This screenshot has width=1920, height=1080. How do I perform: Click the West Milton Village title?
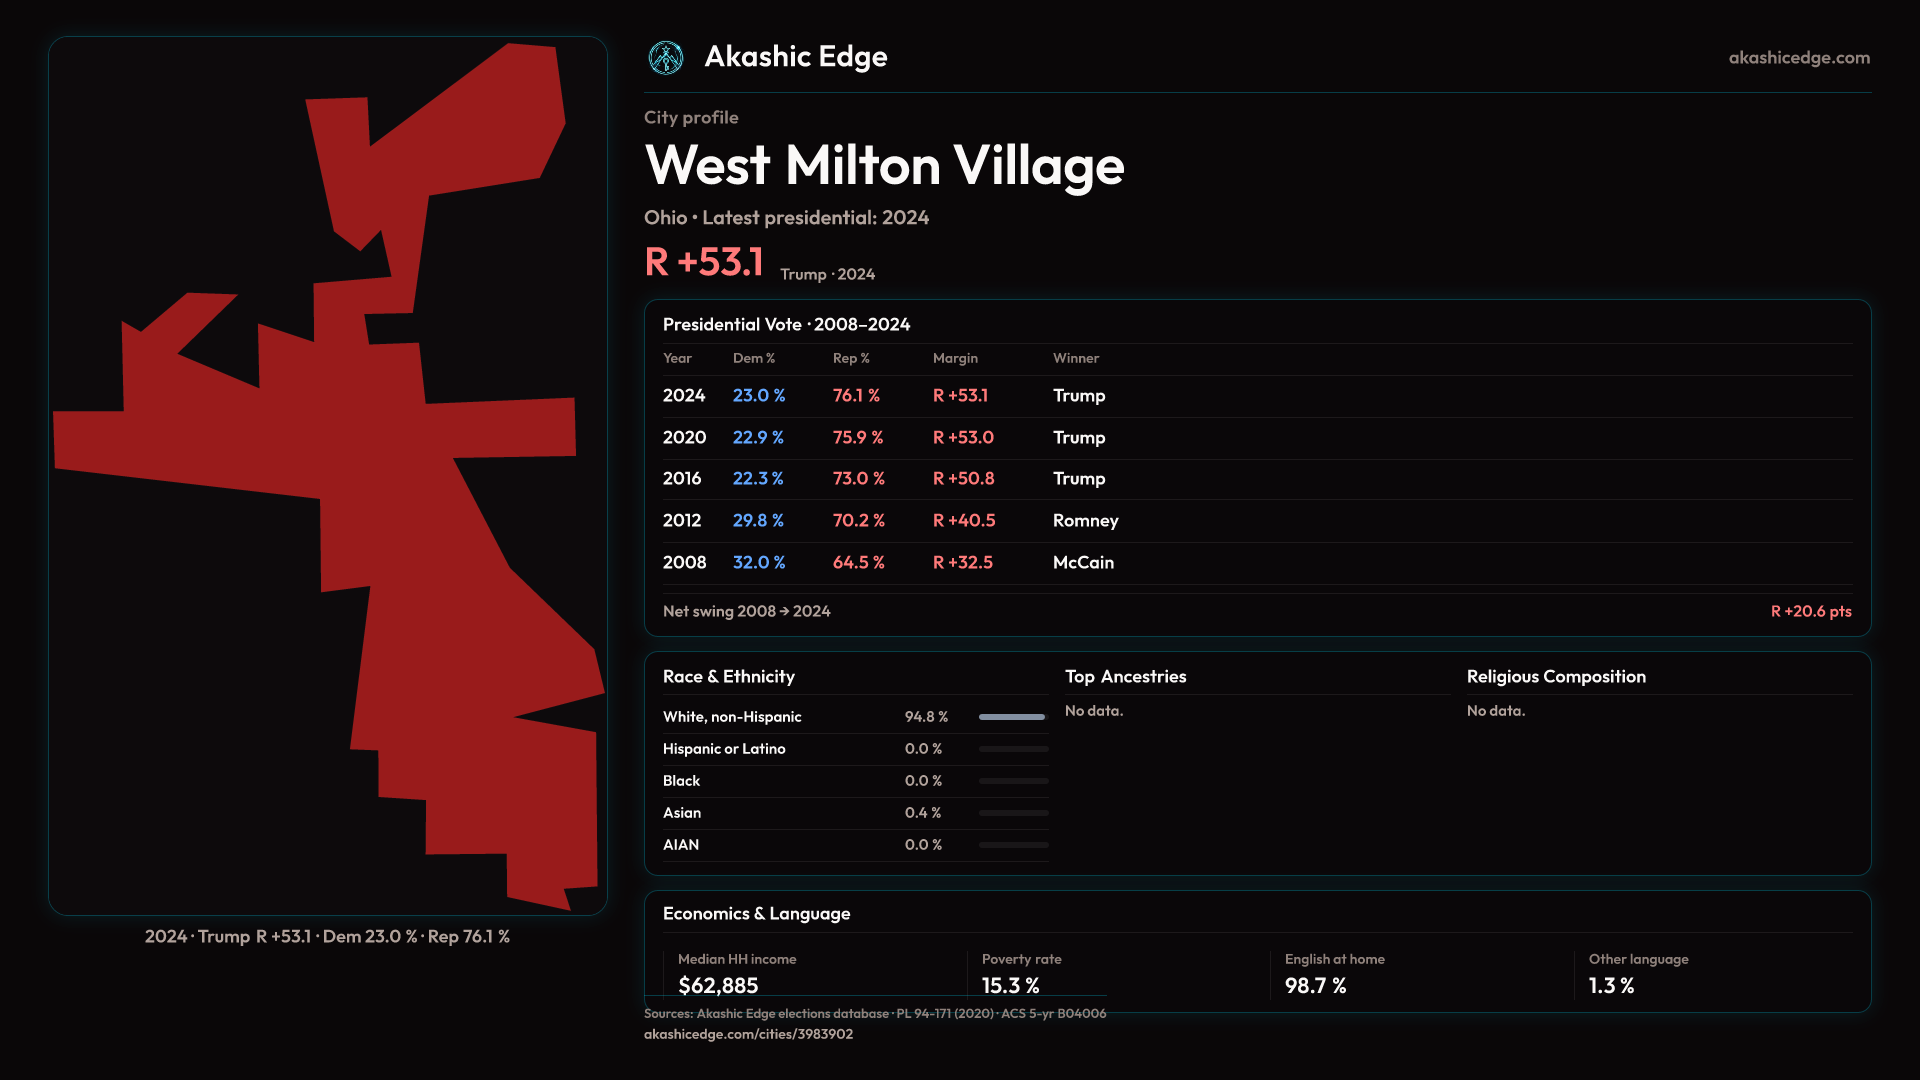coord(884,166)
